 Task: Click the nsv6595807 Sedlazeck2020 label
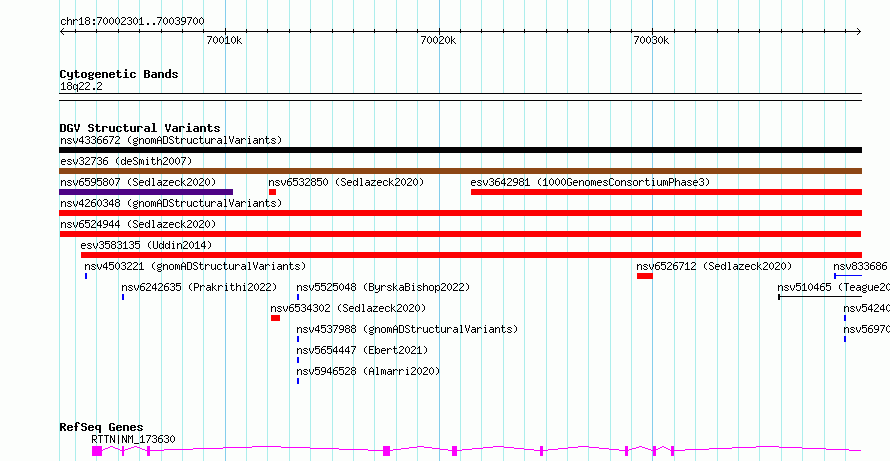point(138,182)
